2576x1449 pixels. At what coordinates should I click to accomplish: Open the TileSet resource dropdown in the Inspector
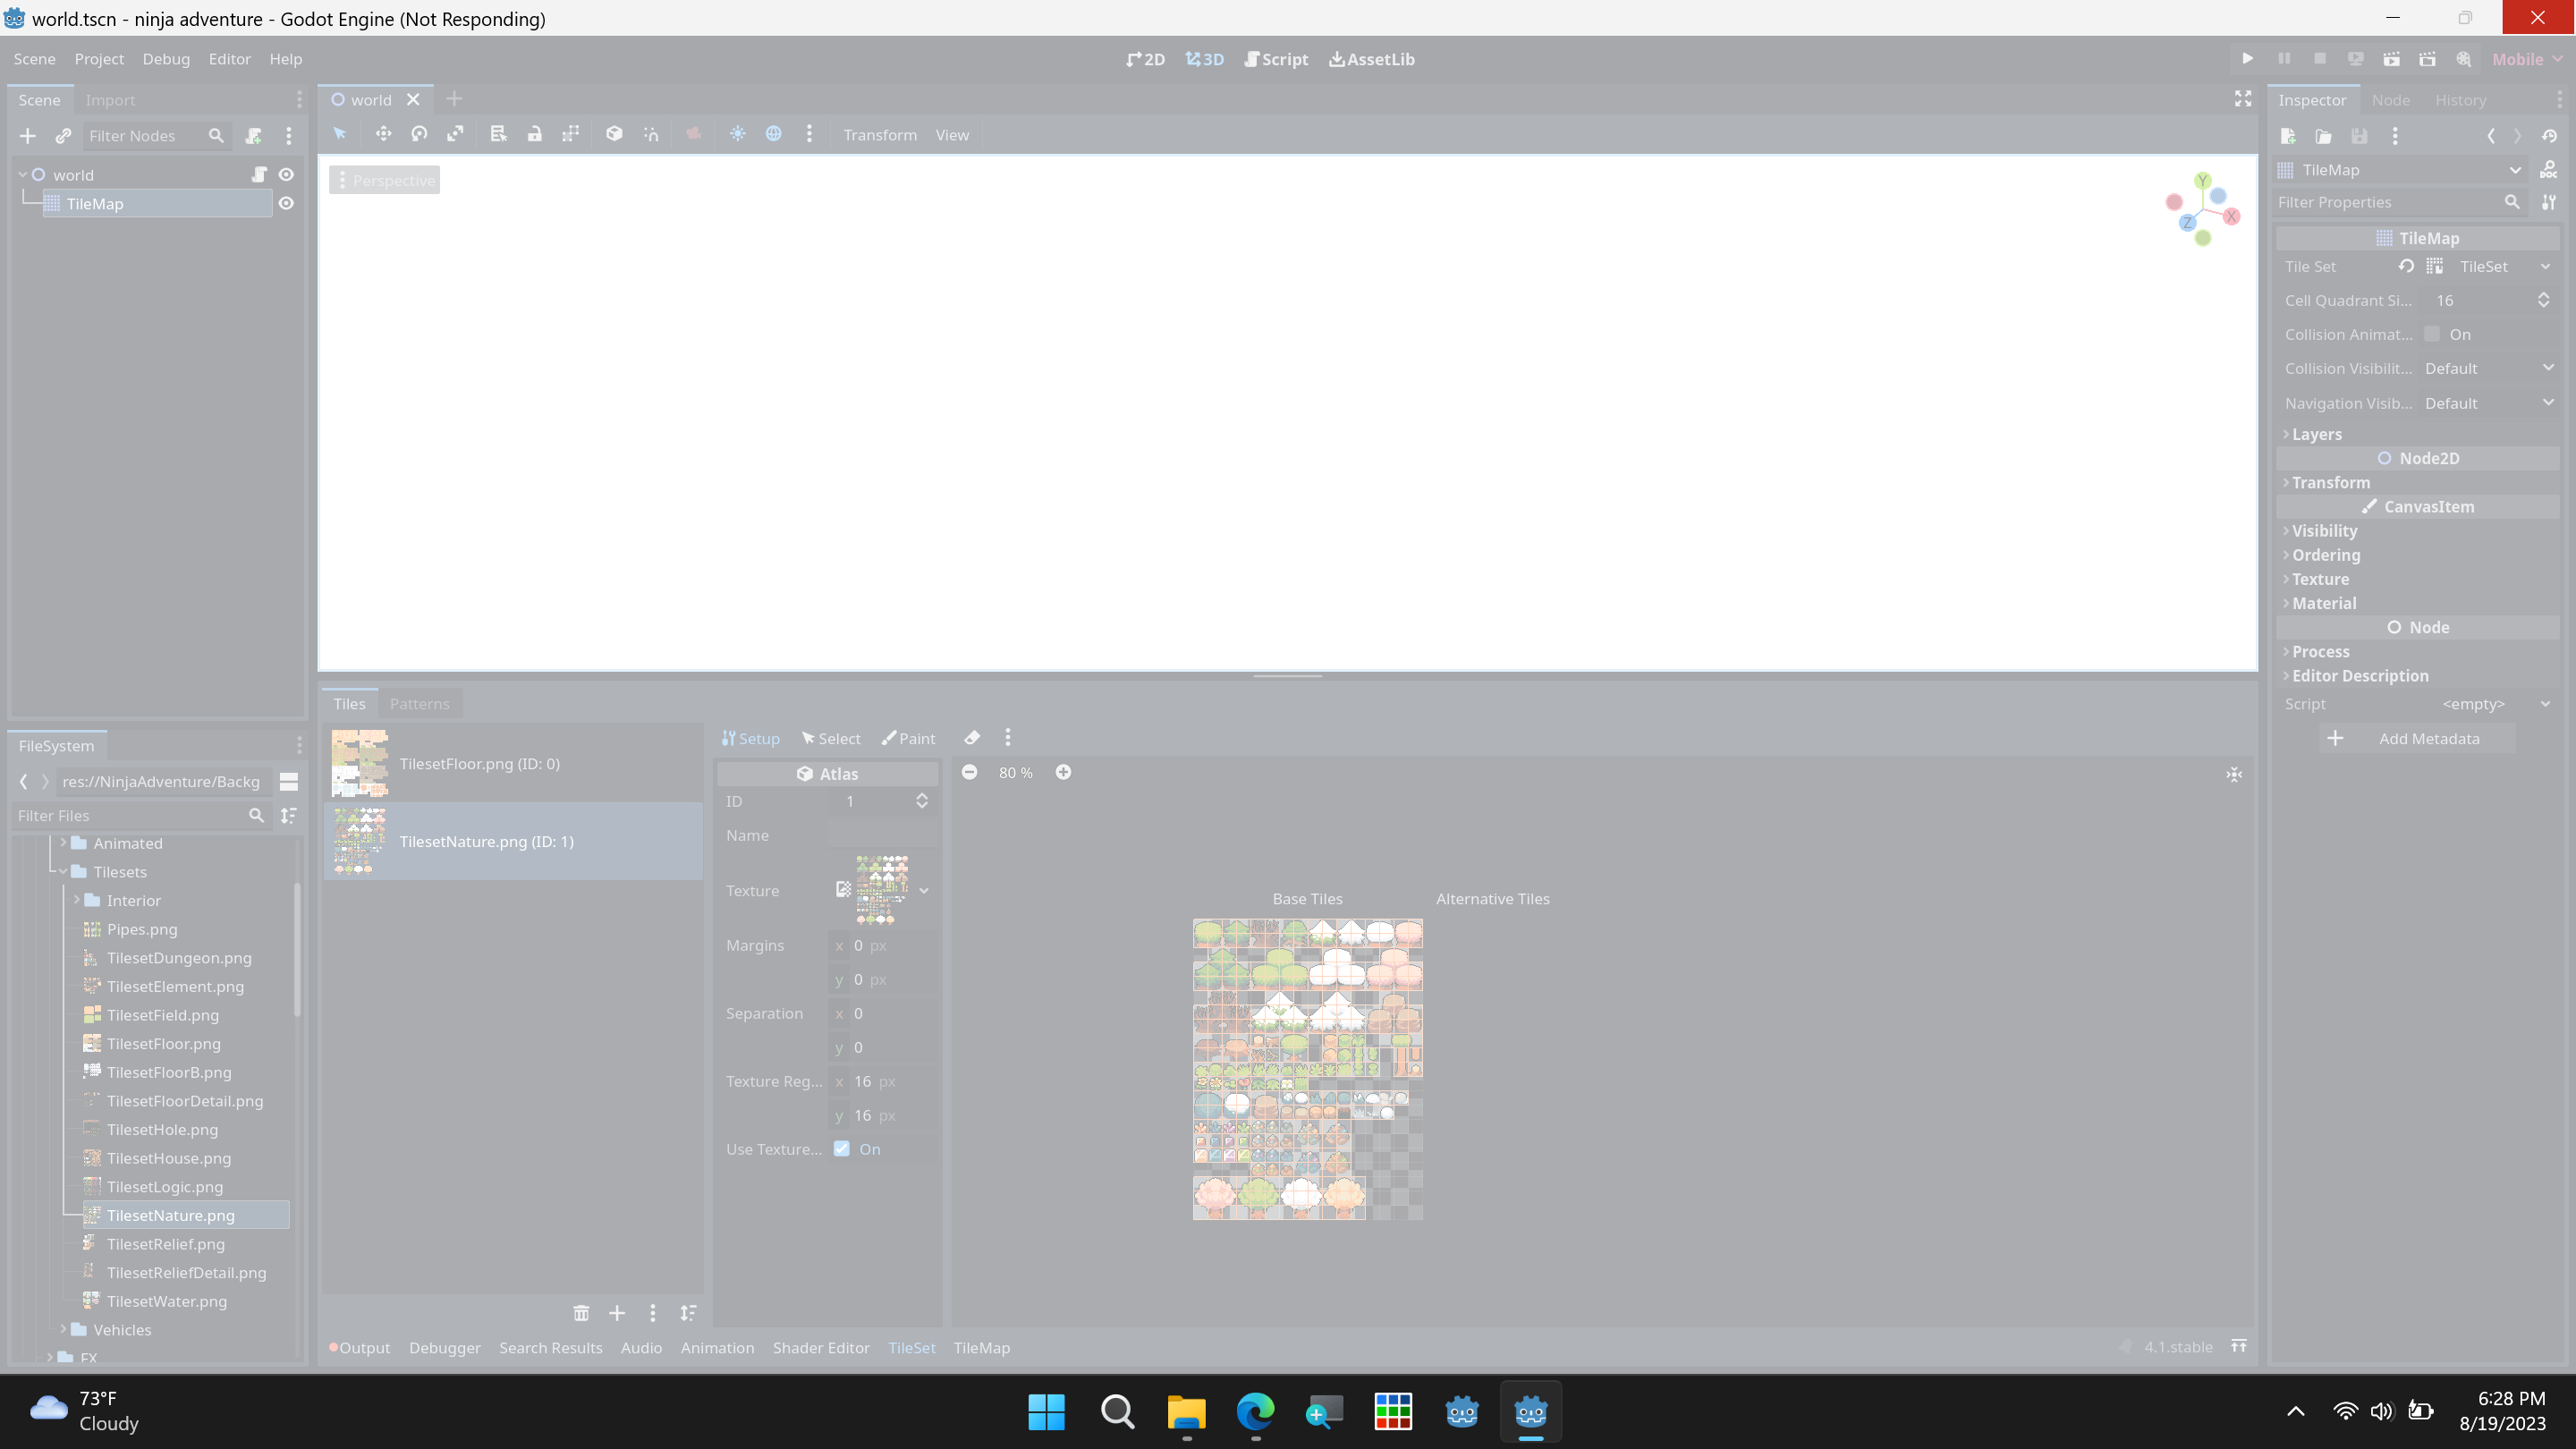2546,266
